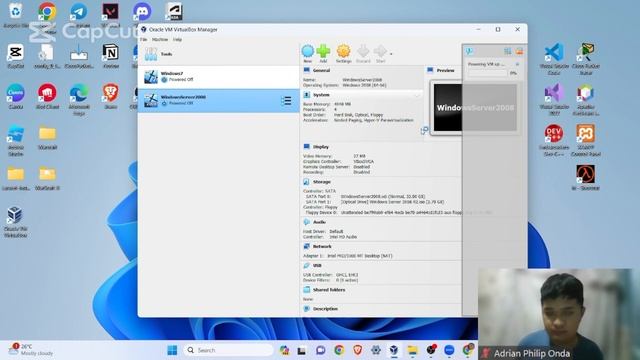Select the Windows7 virtual machine
Screen dimensions: 640x360
(x=219, y=77)
